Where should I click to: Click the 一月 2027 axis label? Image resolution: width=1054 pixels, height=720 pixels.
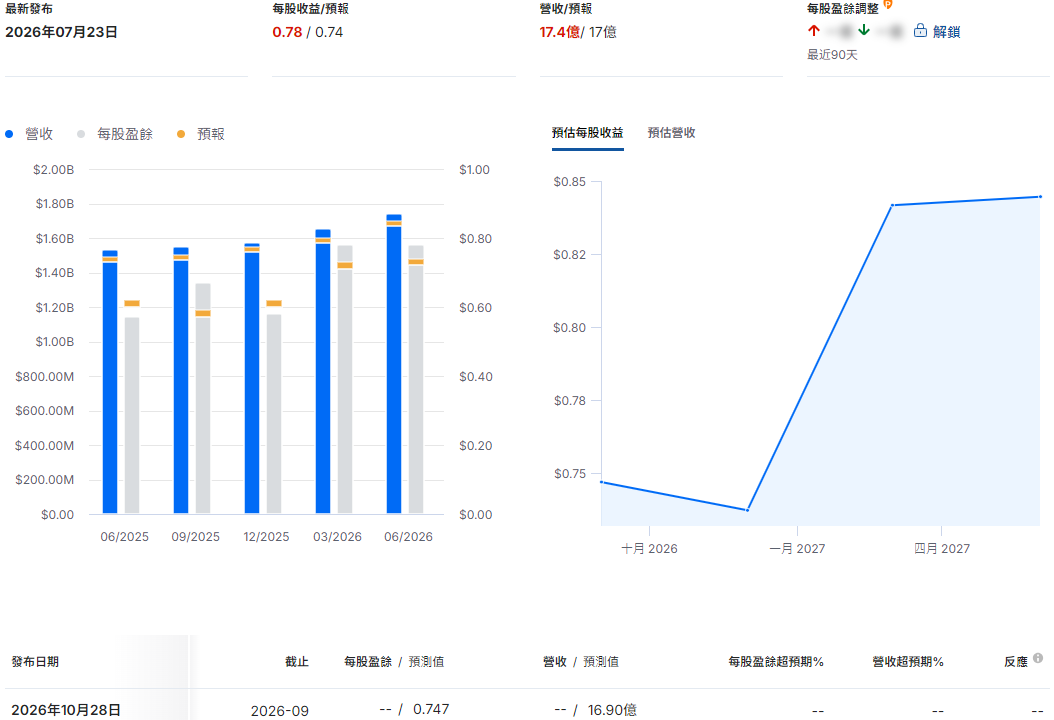[797, 549]
